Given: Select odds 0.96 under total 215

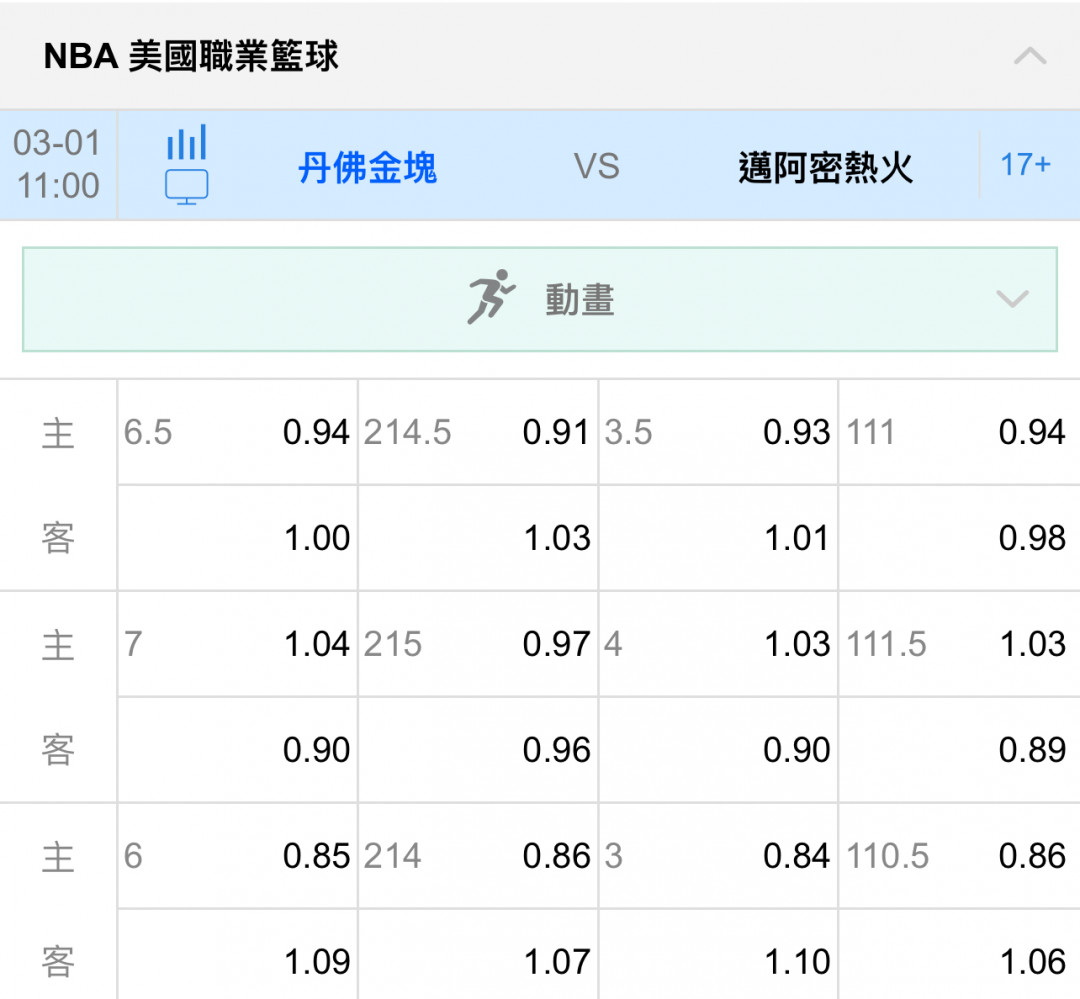Looking at the screenshot, I should (478, 750).
